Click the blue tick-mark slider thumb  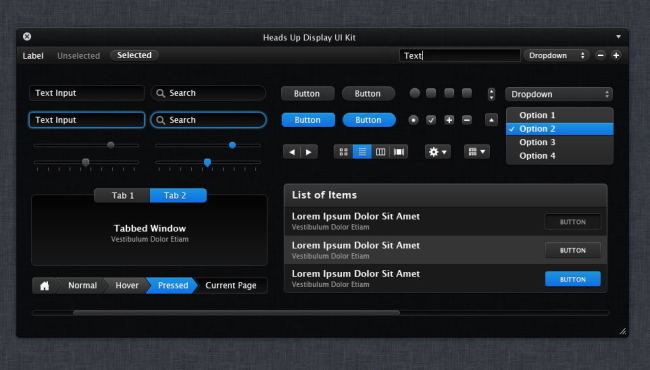tap(207, 162)
